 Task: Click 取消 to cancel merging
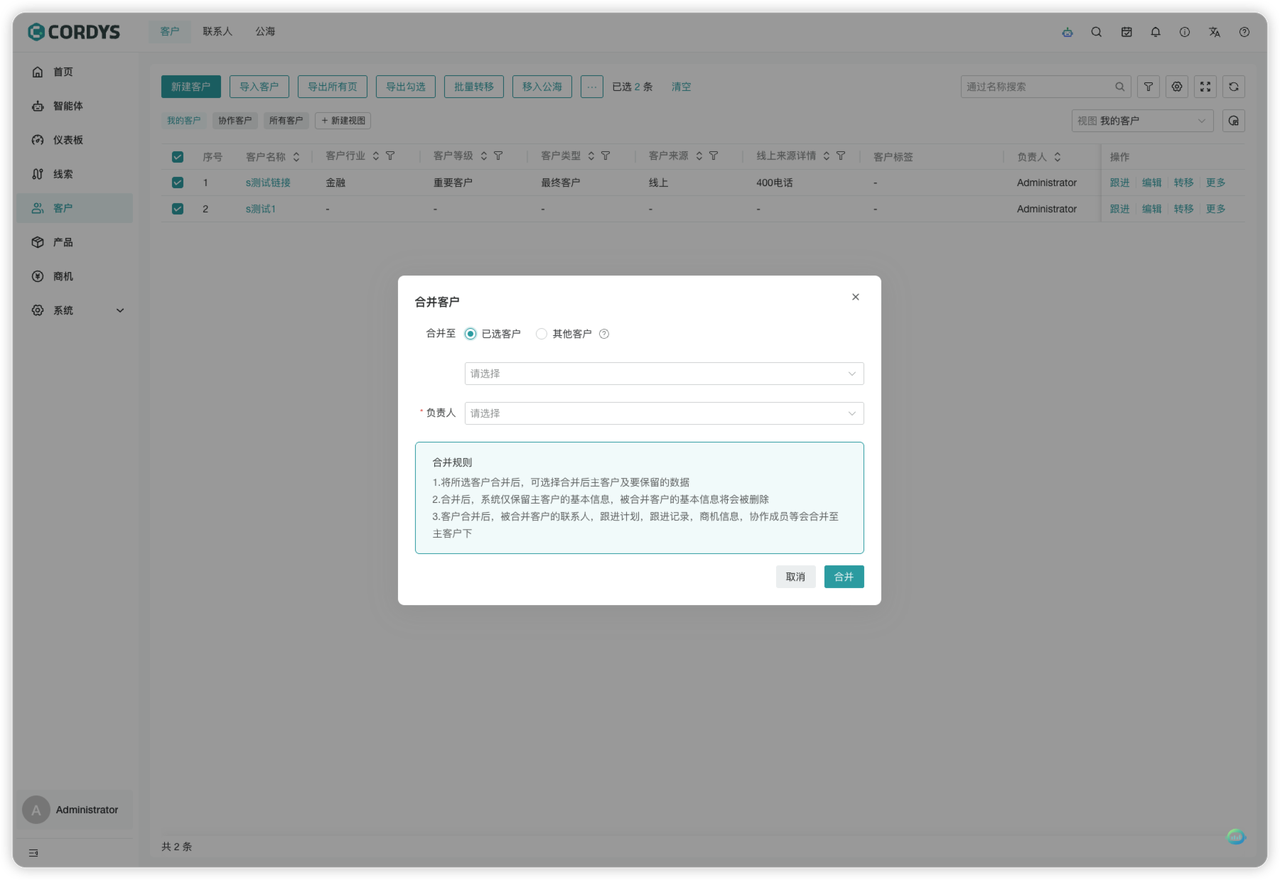click(x=795, y=577)
